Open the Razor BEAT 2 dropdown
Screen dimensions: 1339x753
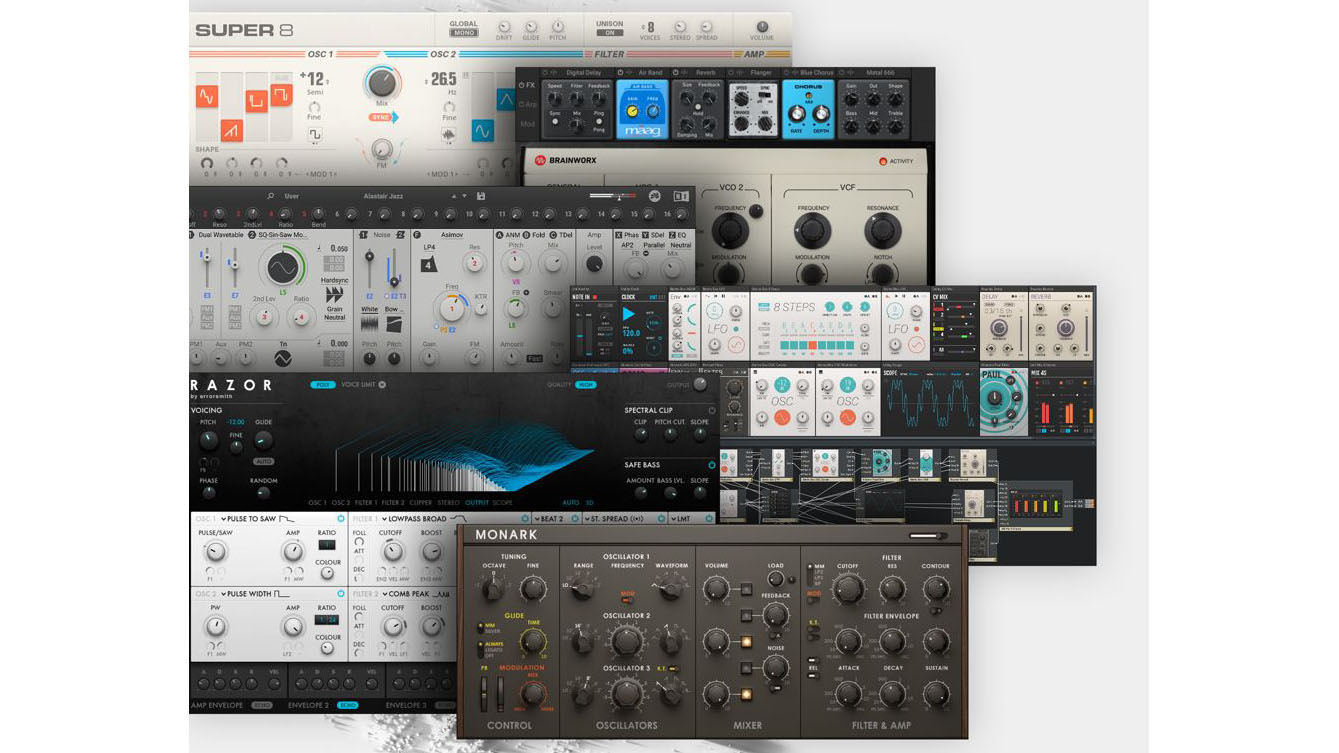[x=550, y=519]
